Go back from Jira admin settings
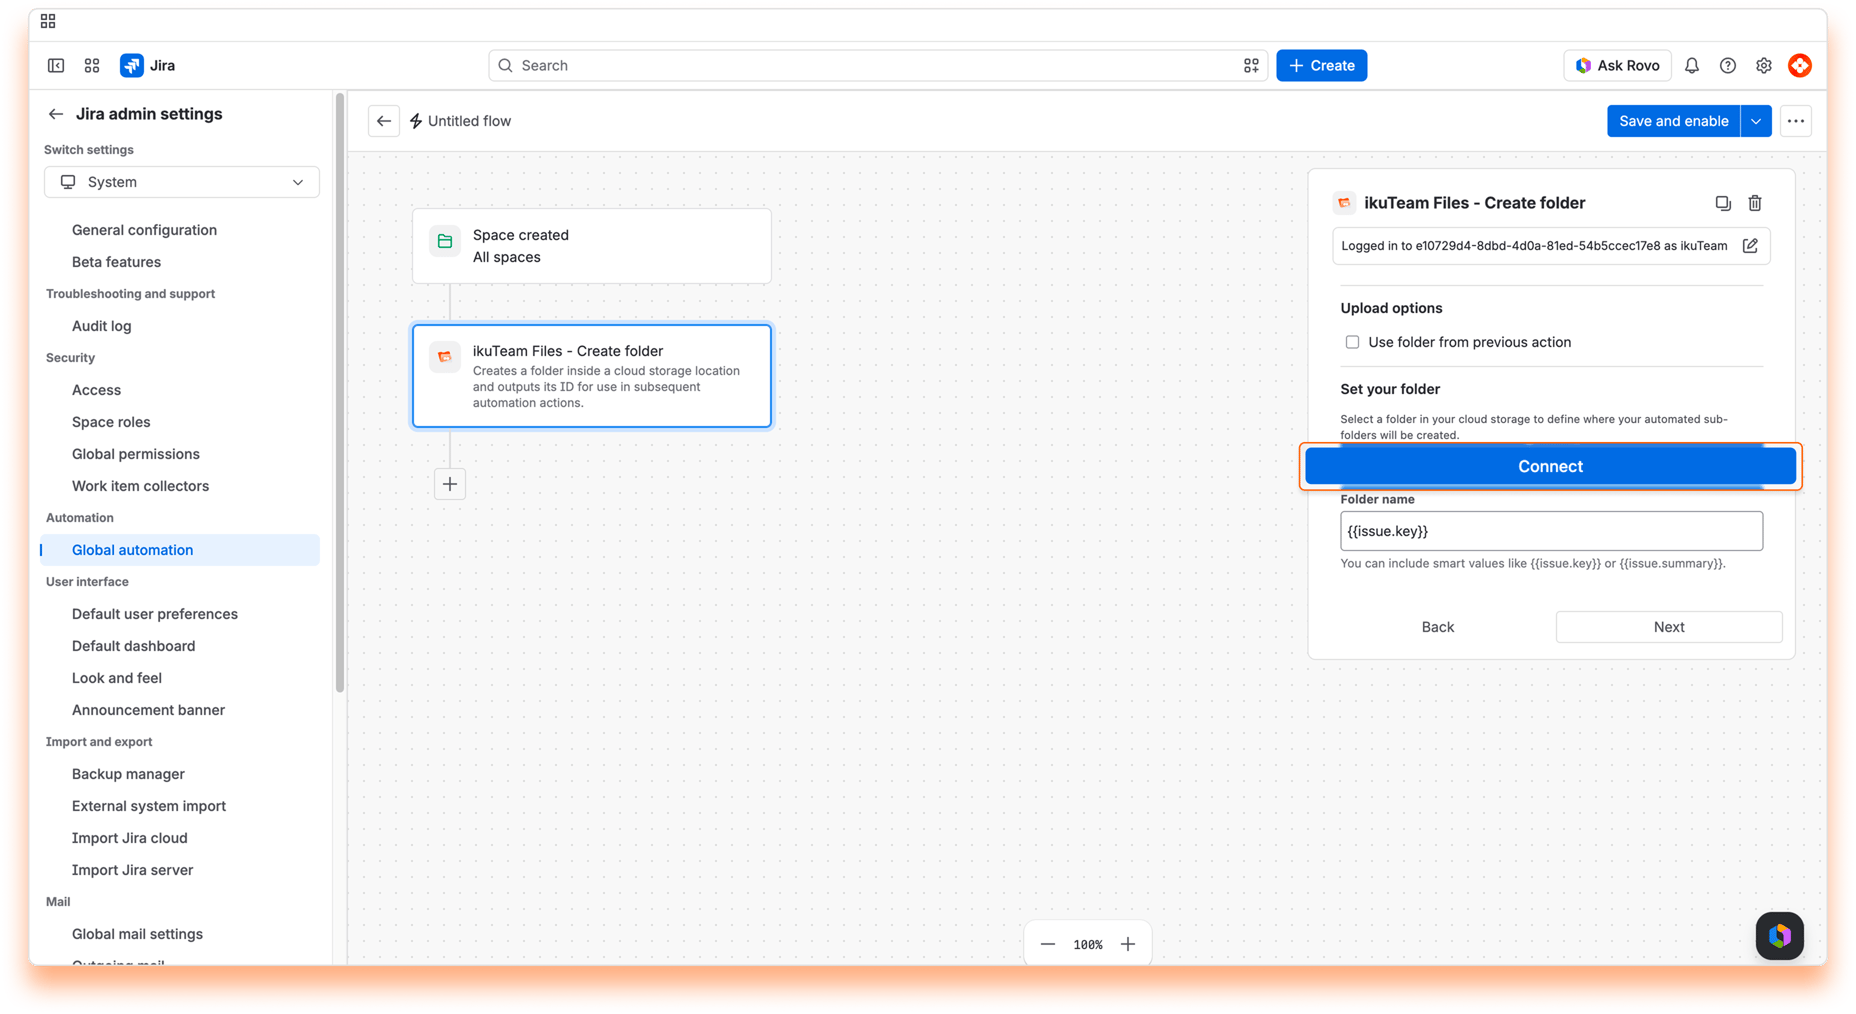This screenshot has width=1856, height=1014. (56, 114)
